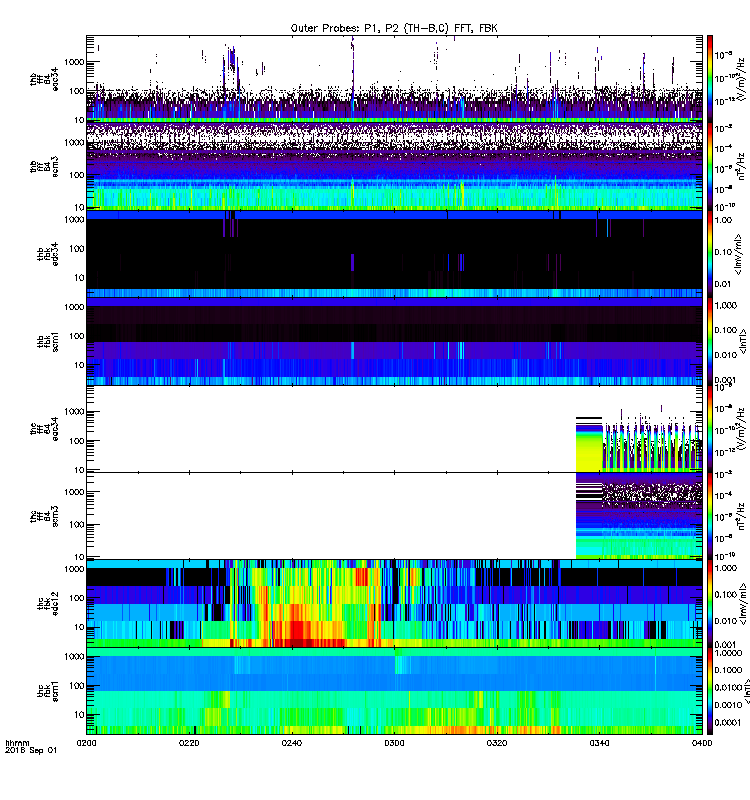Click the thc fbk scm1 filter bank panel

click(x=394, y=691)
